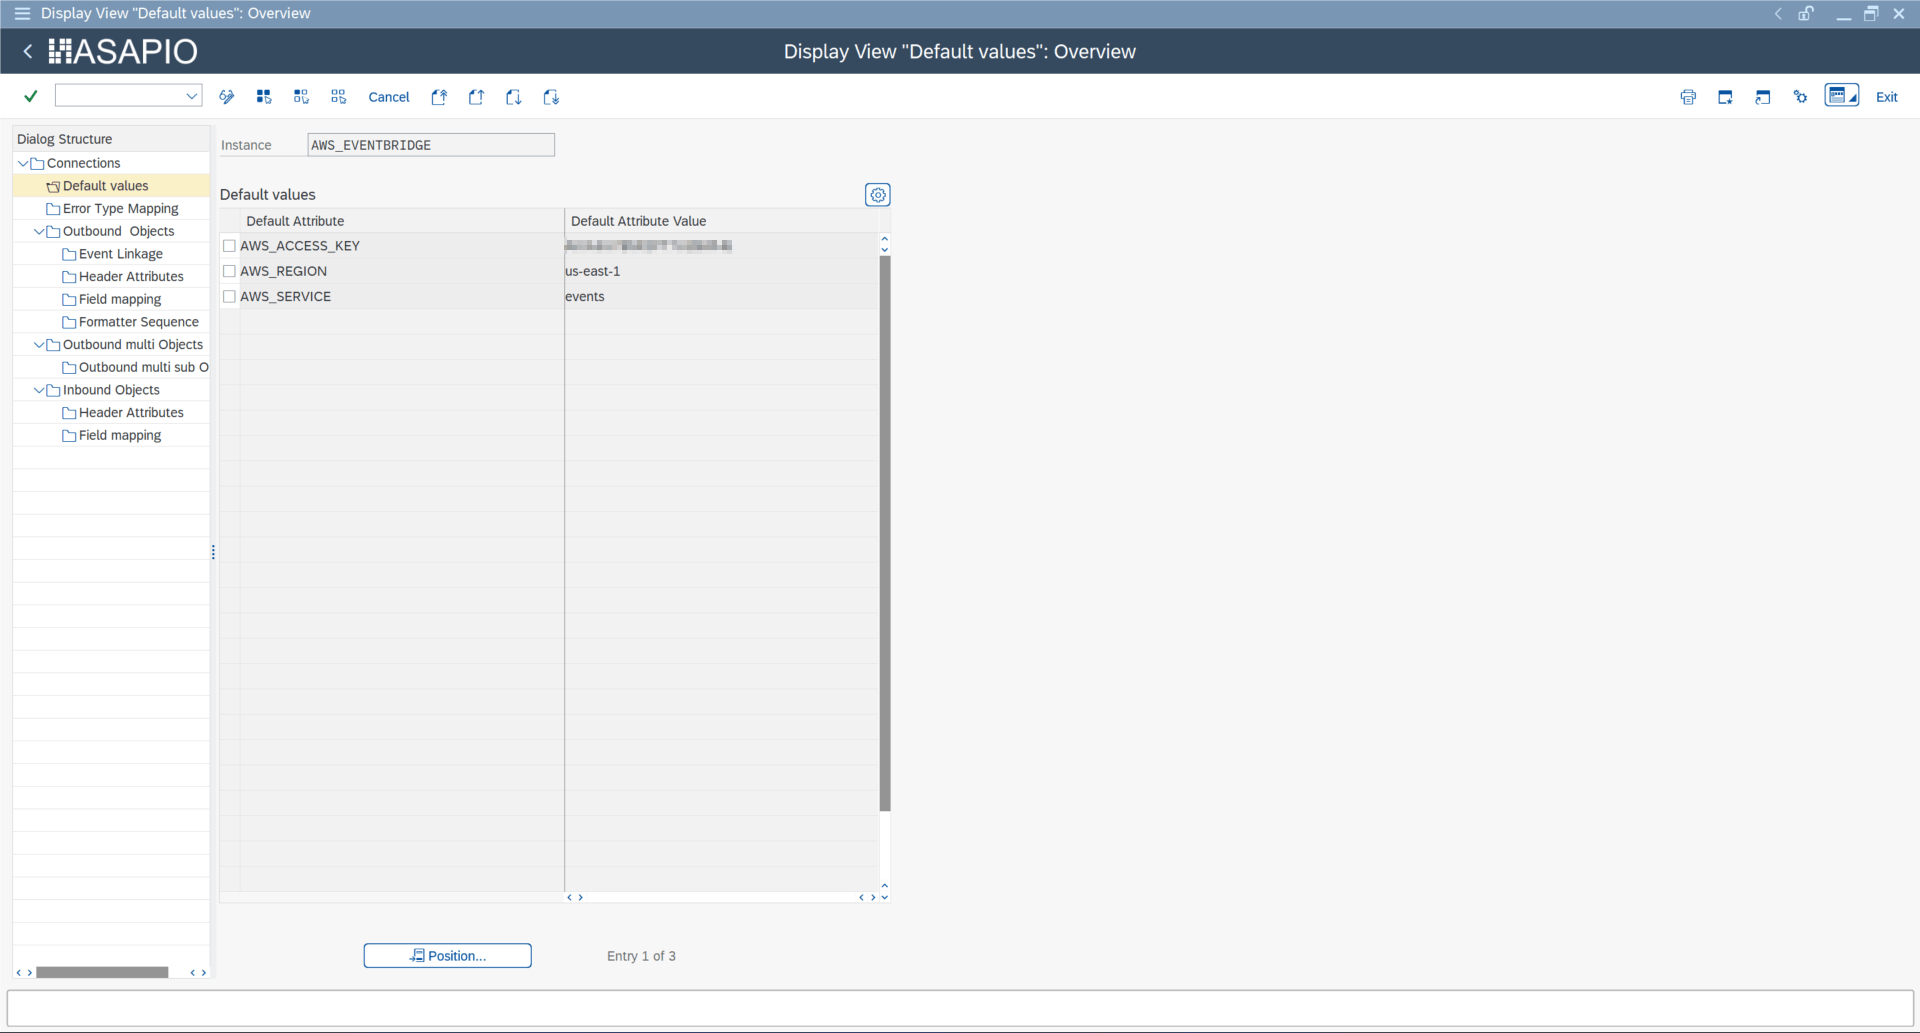
Task: Click the AWS_ACCESS_KEY attribute cell
Action: coord(401,246)
